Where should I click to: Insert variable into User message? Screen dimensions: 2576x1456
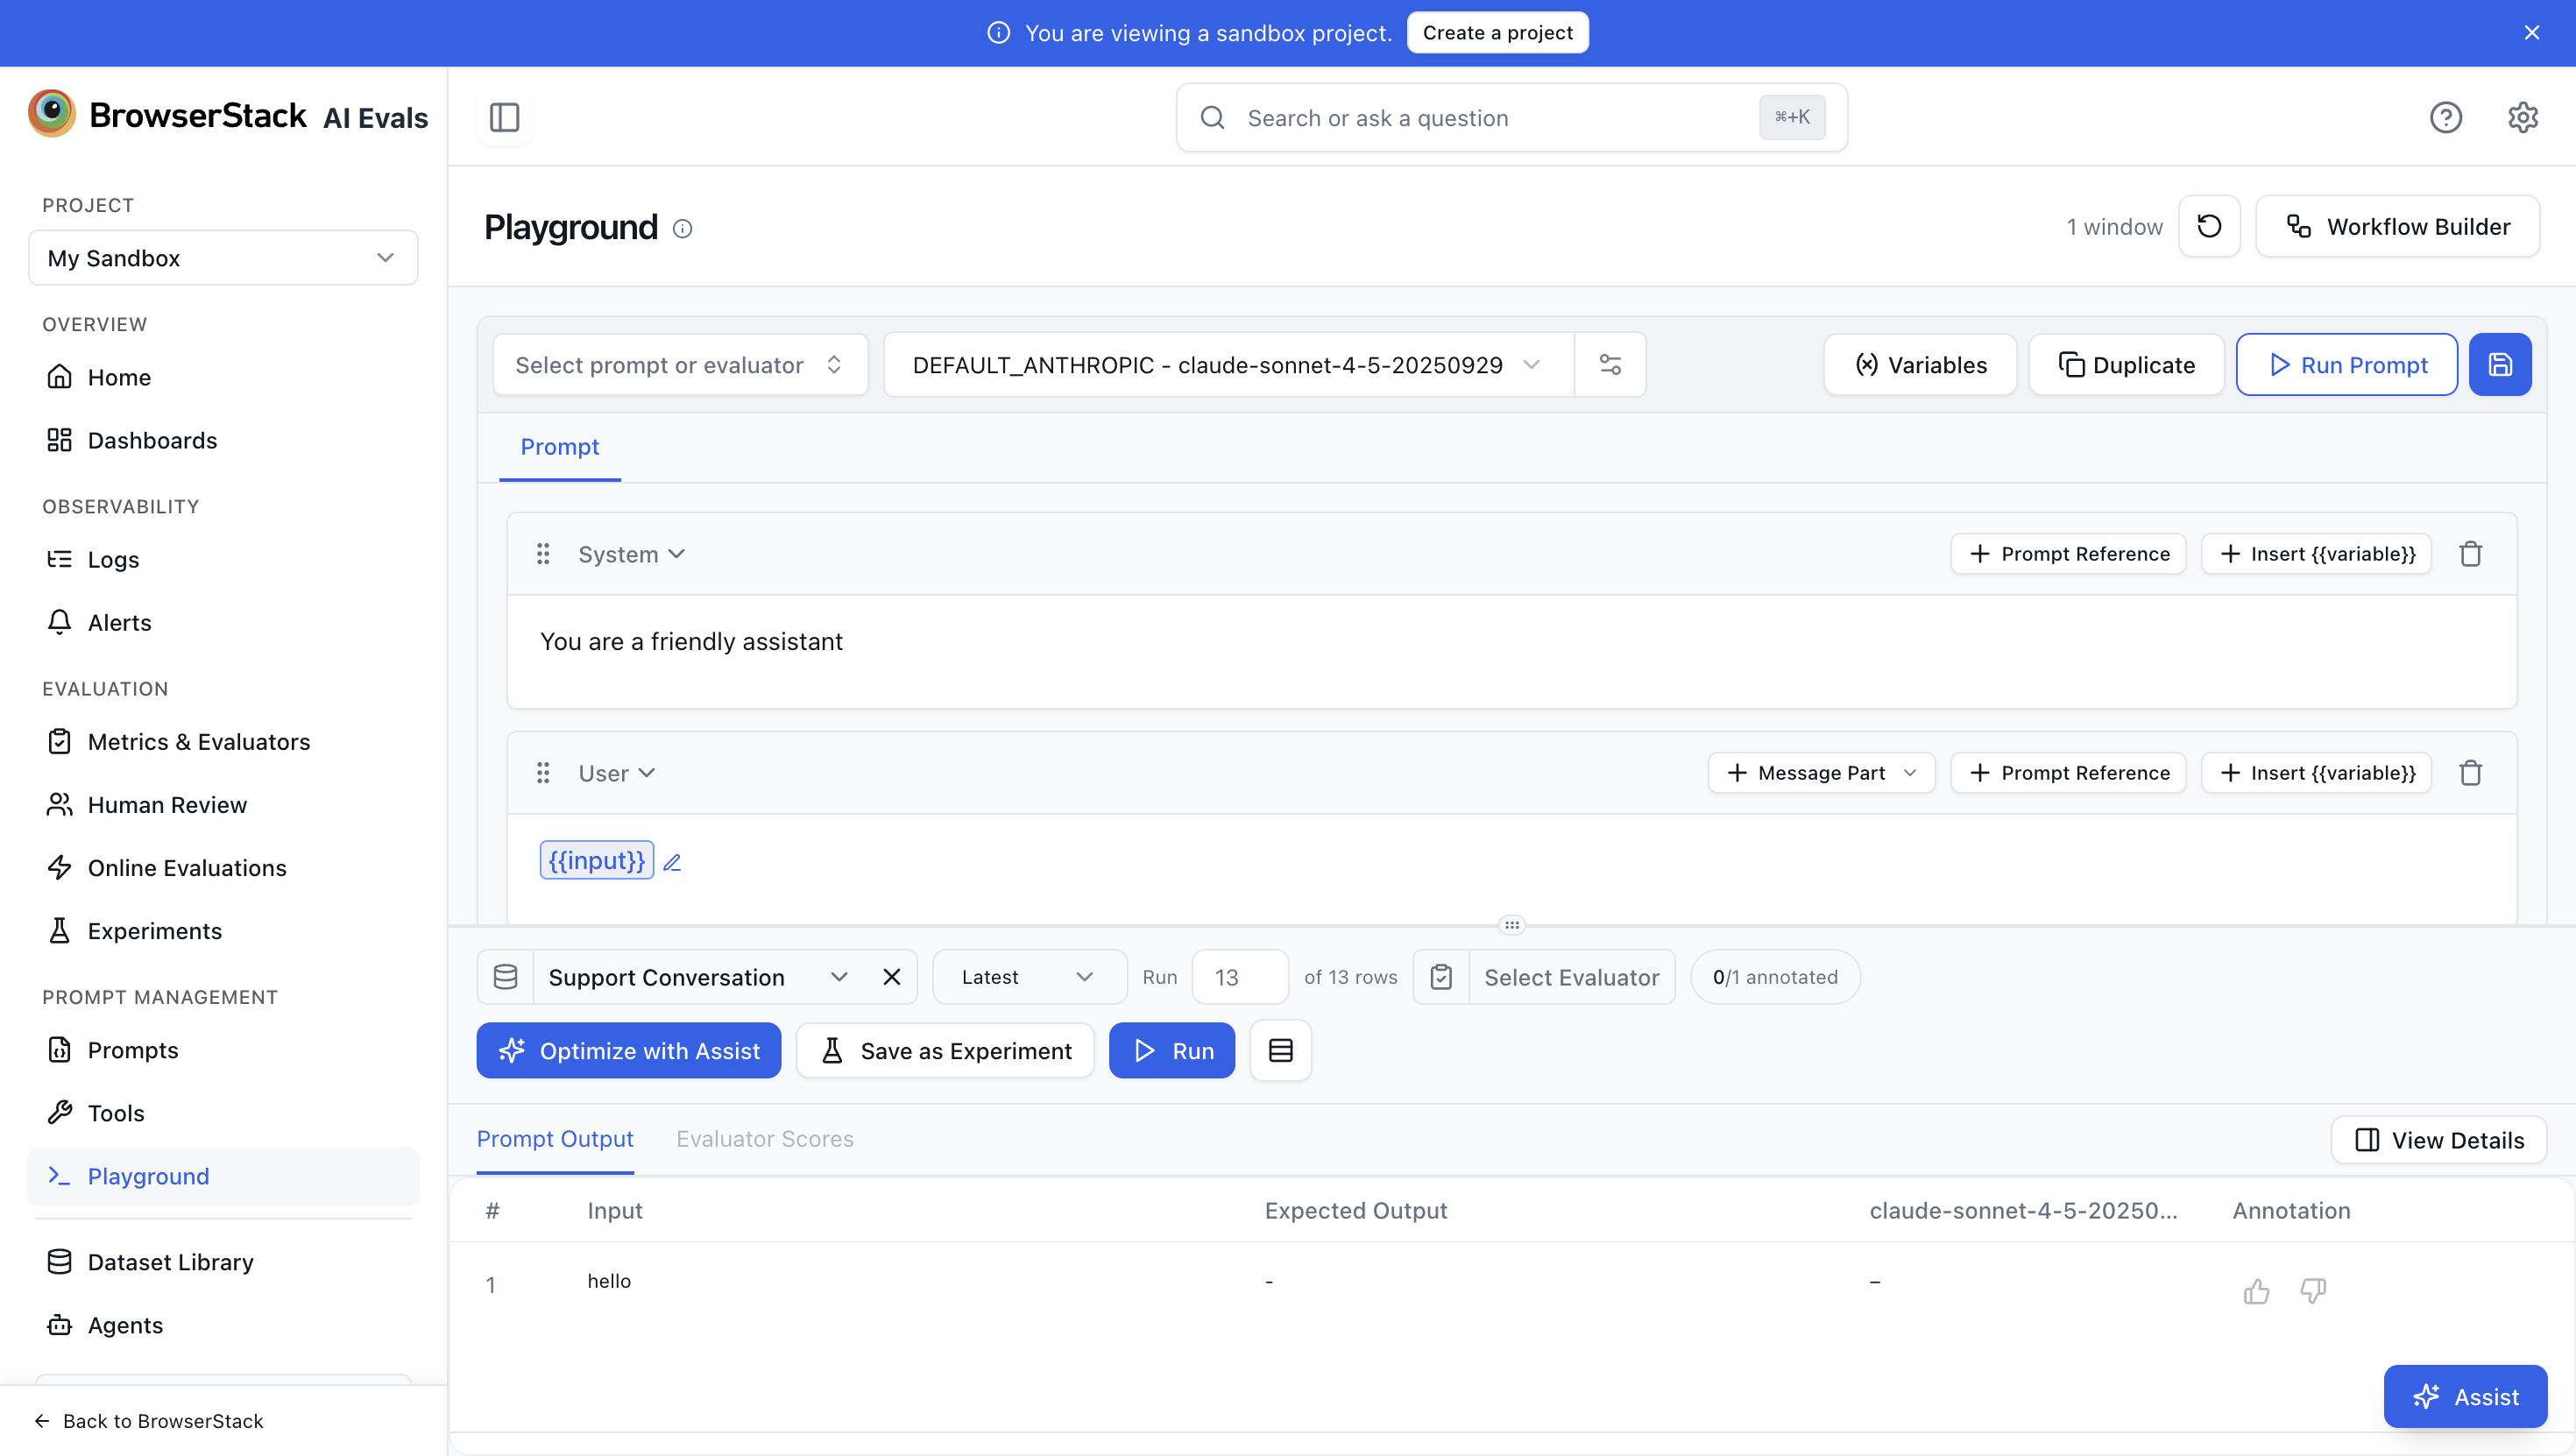tap(2316, 773)
